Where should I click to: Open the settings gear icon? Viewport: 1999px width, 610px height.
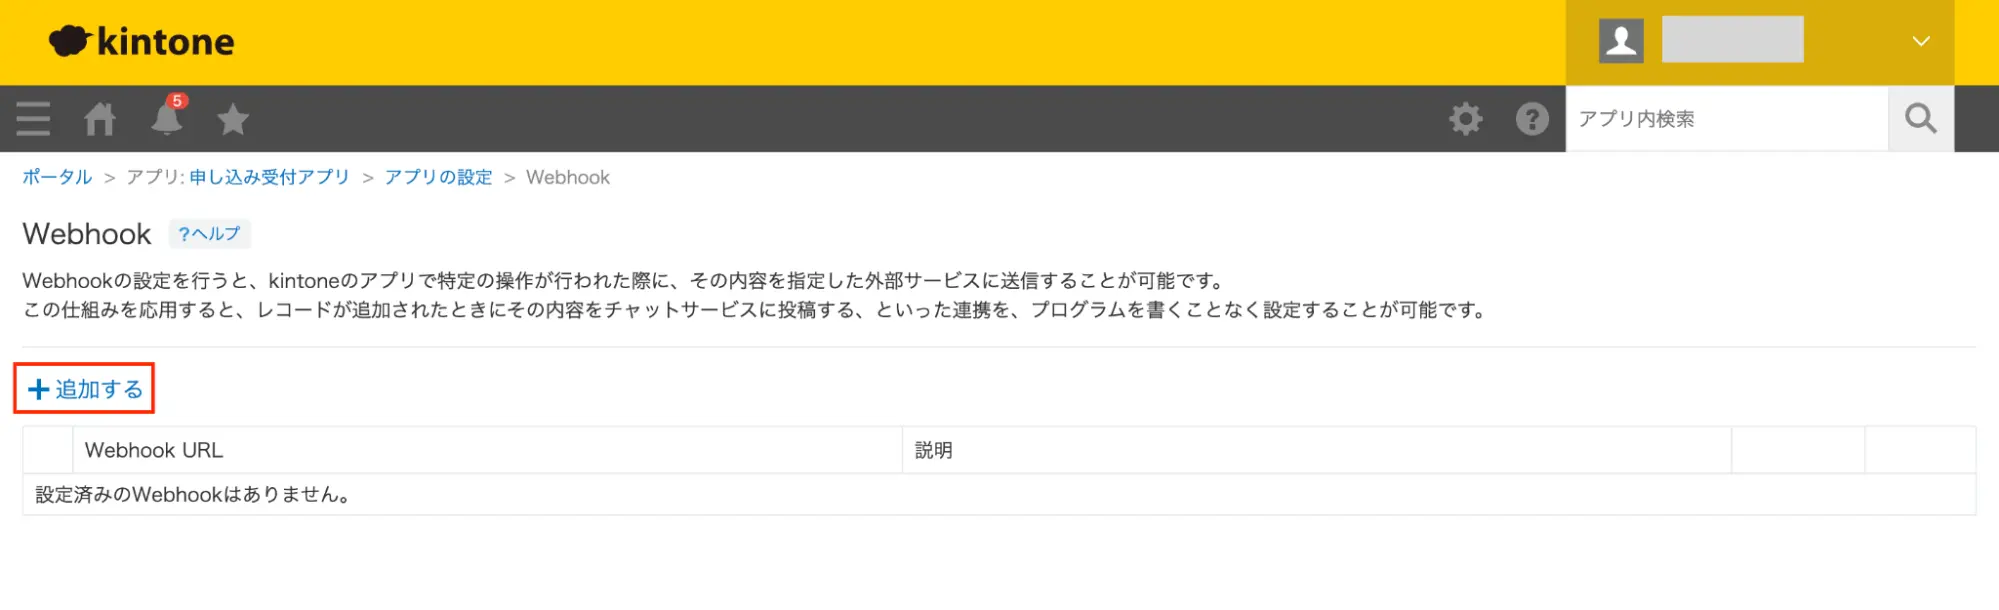(x=1466, y=119)
